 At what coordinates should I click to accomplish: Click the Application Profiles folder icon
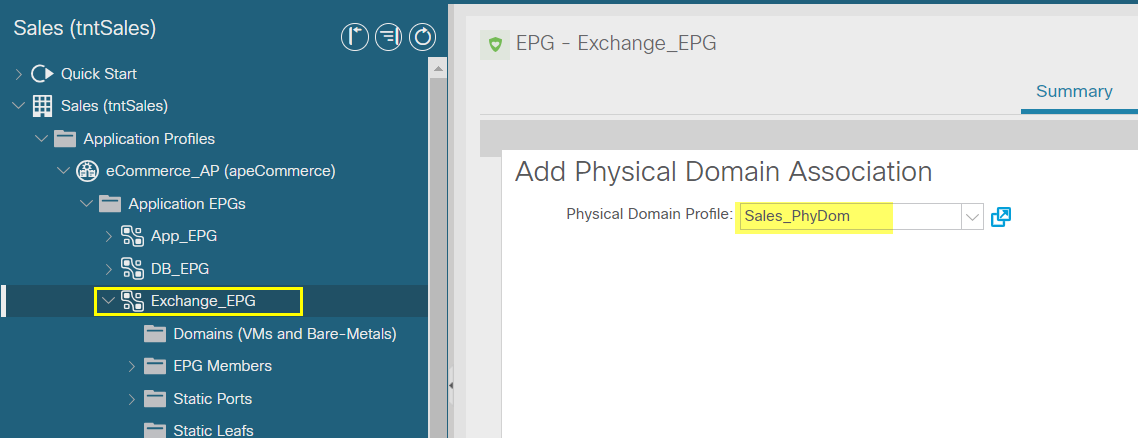tap(65, 139)
